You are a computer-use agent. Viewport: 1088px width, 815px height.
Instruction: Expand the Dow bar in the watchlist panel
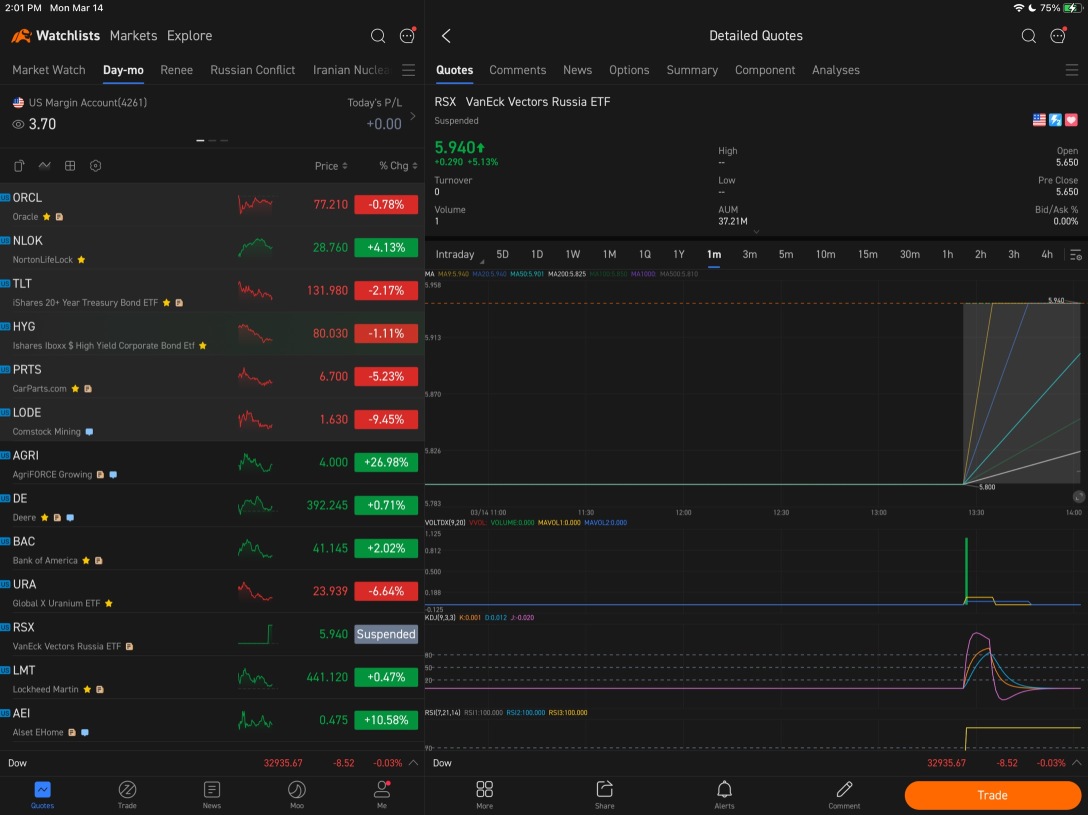click(x=414, y=762)
